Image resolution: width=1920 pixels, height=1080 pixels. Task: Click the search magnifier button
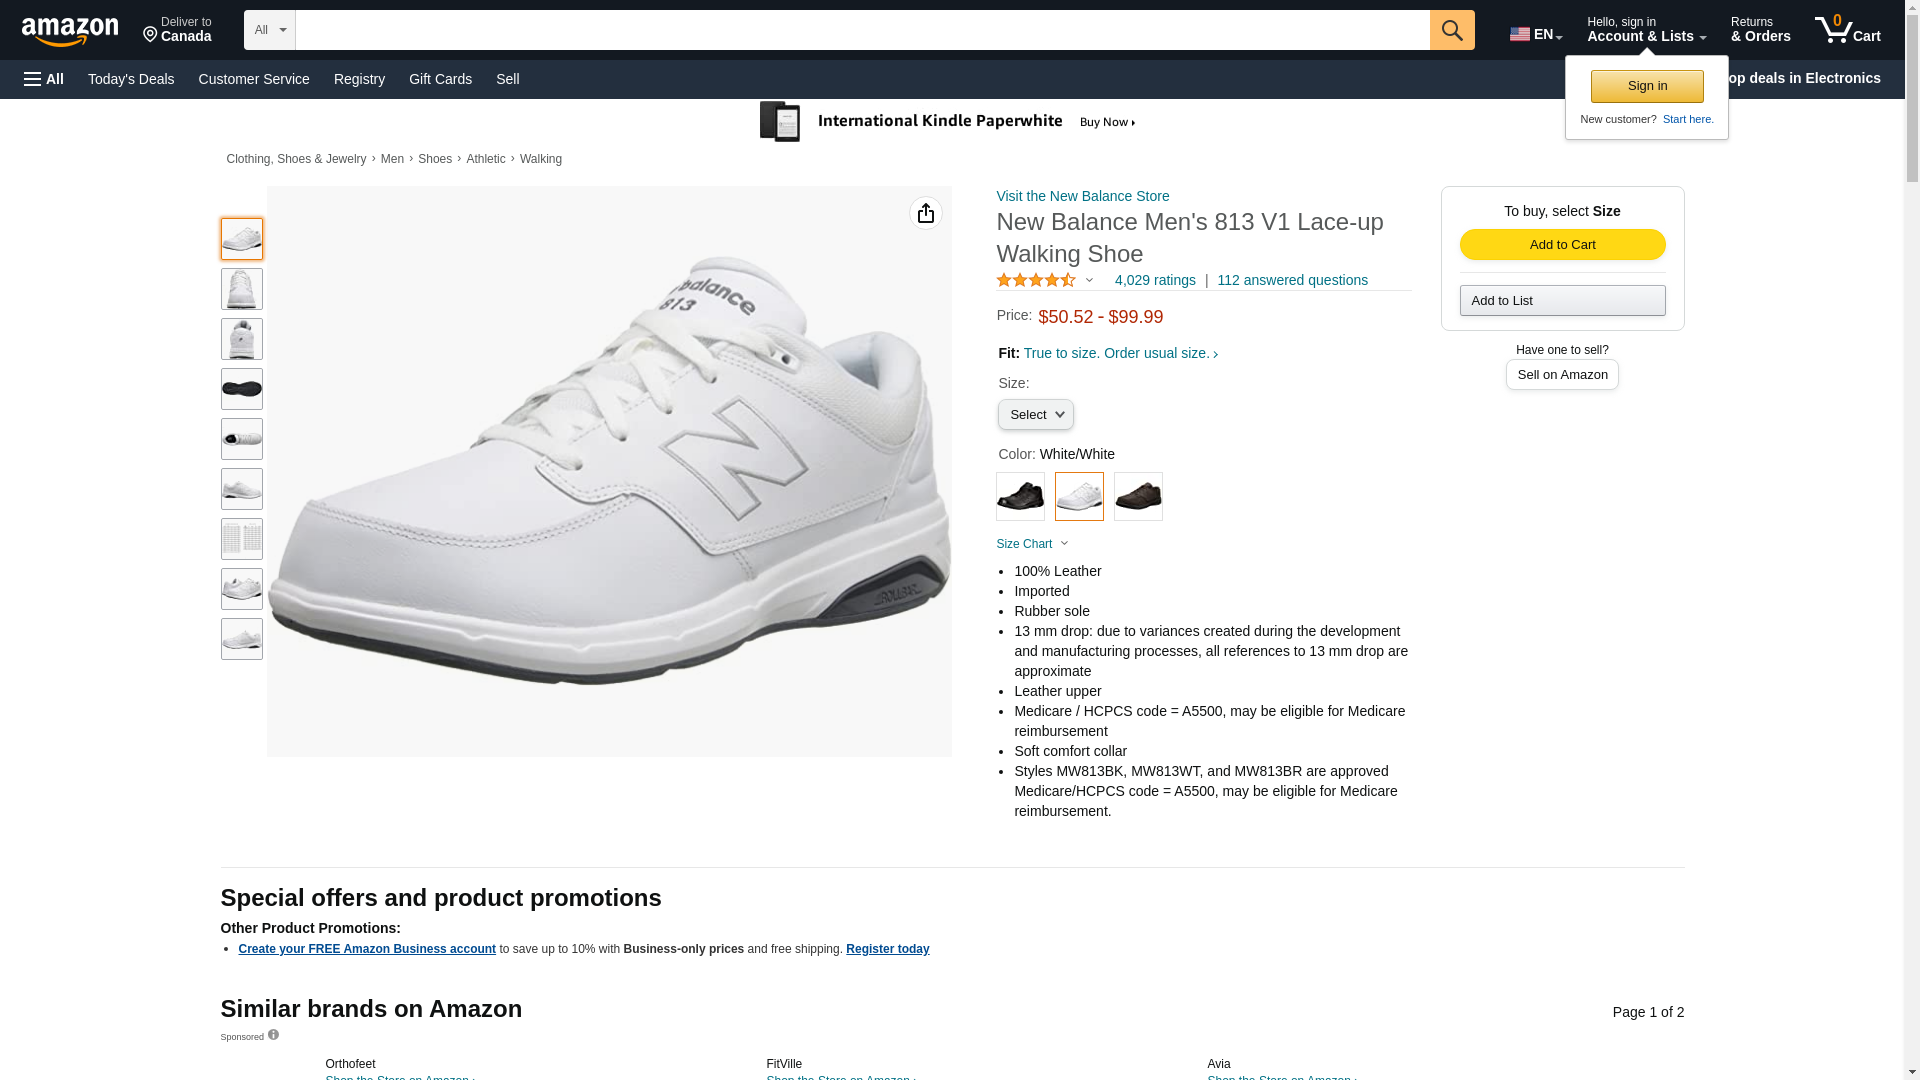pyautogui.click(x=1451, y=30)
